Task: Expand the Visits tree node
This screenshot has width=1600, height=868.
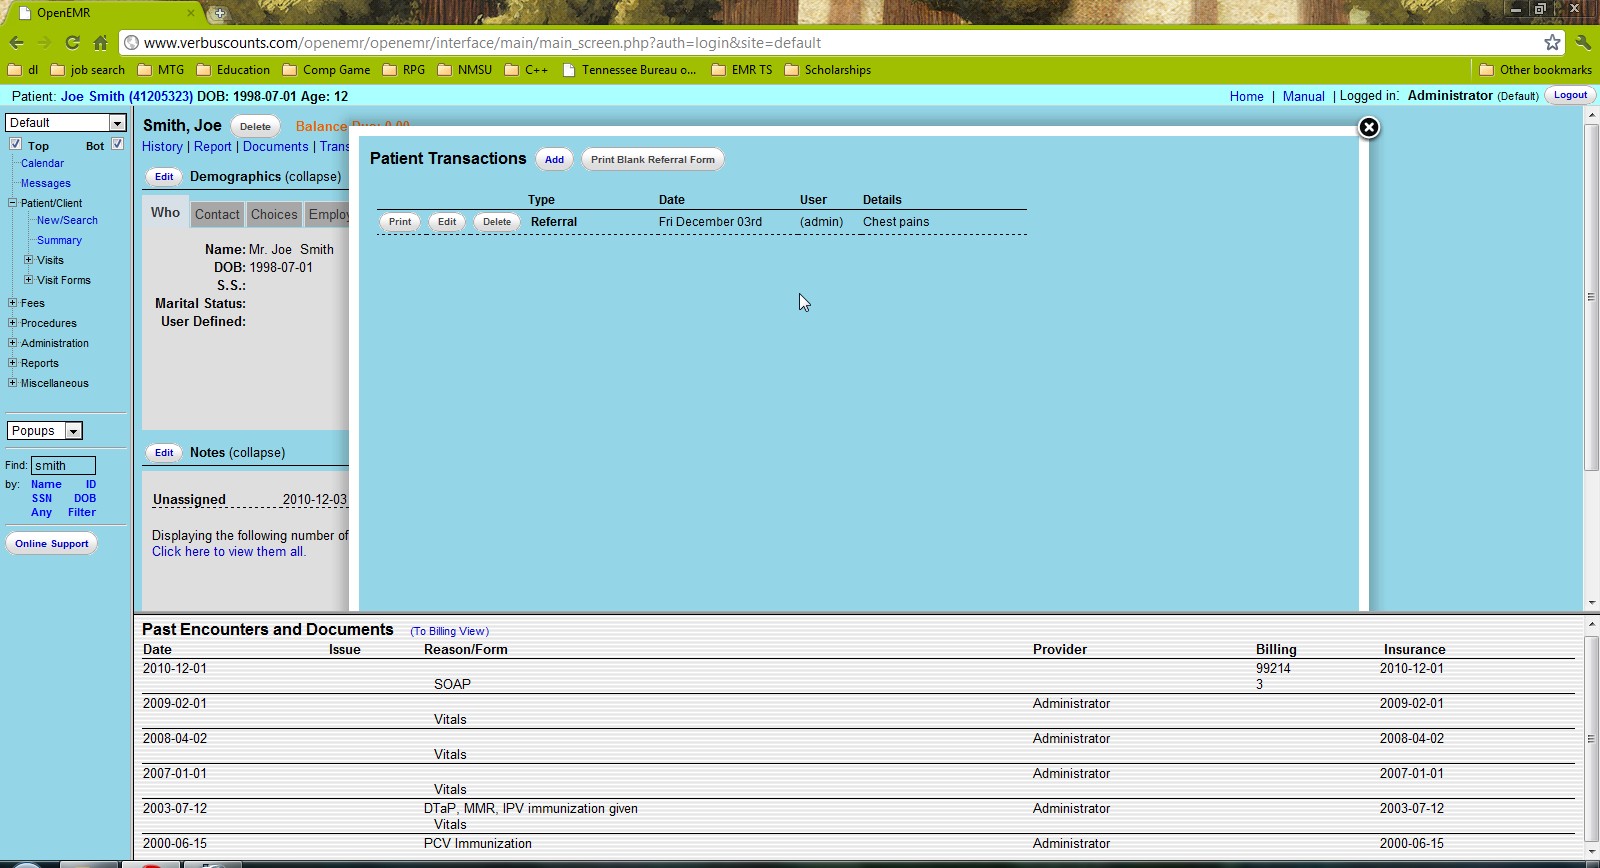Action: point(28,260)
